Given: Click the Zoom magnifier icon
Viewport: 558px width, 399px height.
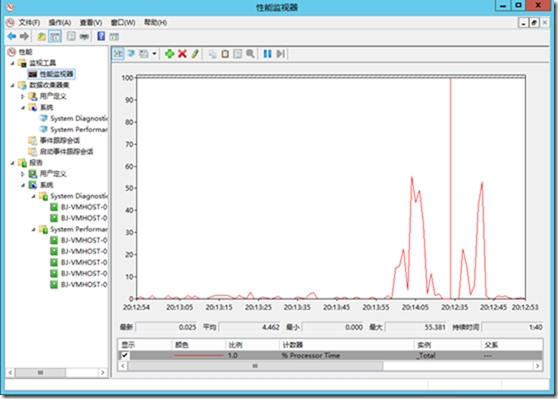Looking at the screenshot, I should click(251, 54).
